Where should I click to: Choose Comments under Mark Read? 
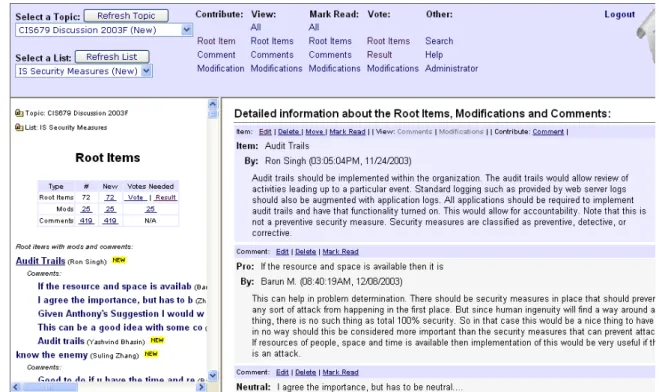[330, 55]
